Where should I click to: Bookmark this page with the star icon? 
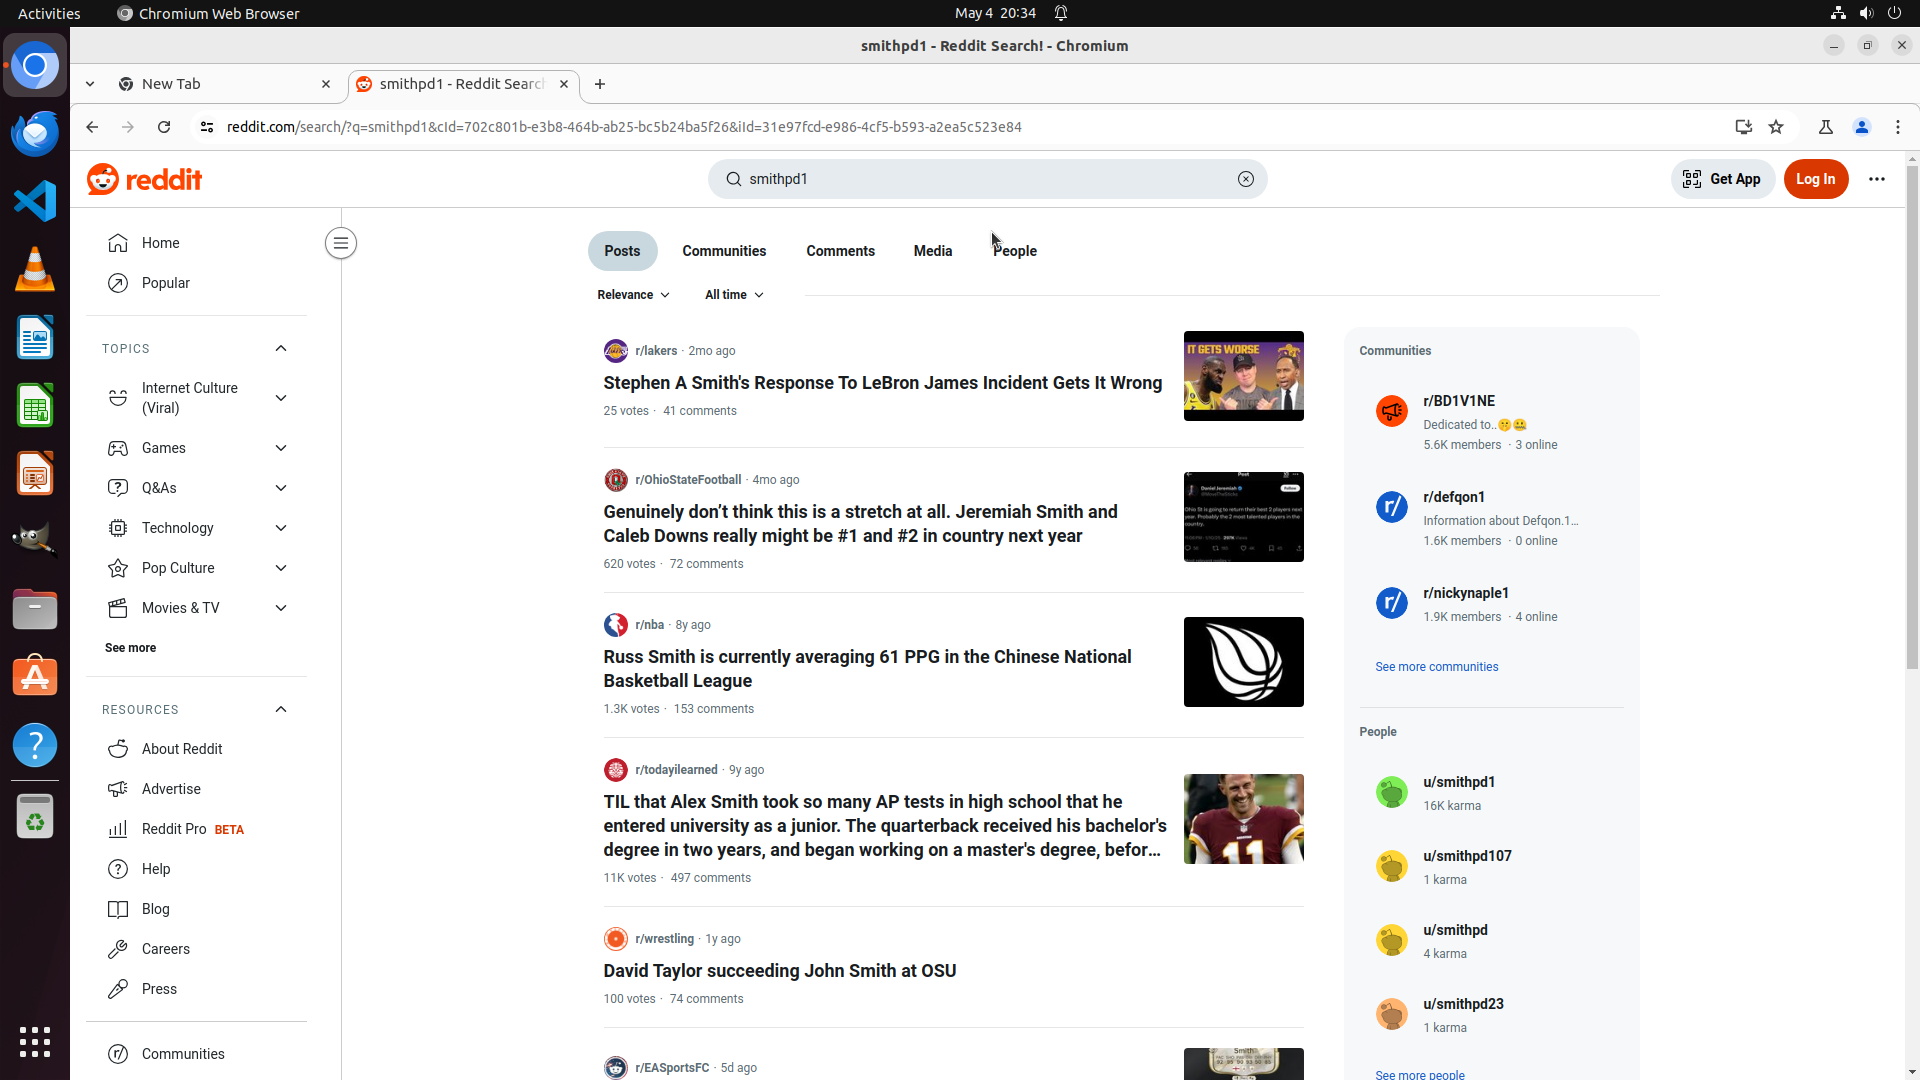pyautogui.click(x=1776, y=127)
